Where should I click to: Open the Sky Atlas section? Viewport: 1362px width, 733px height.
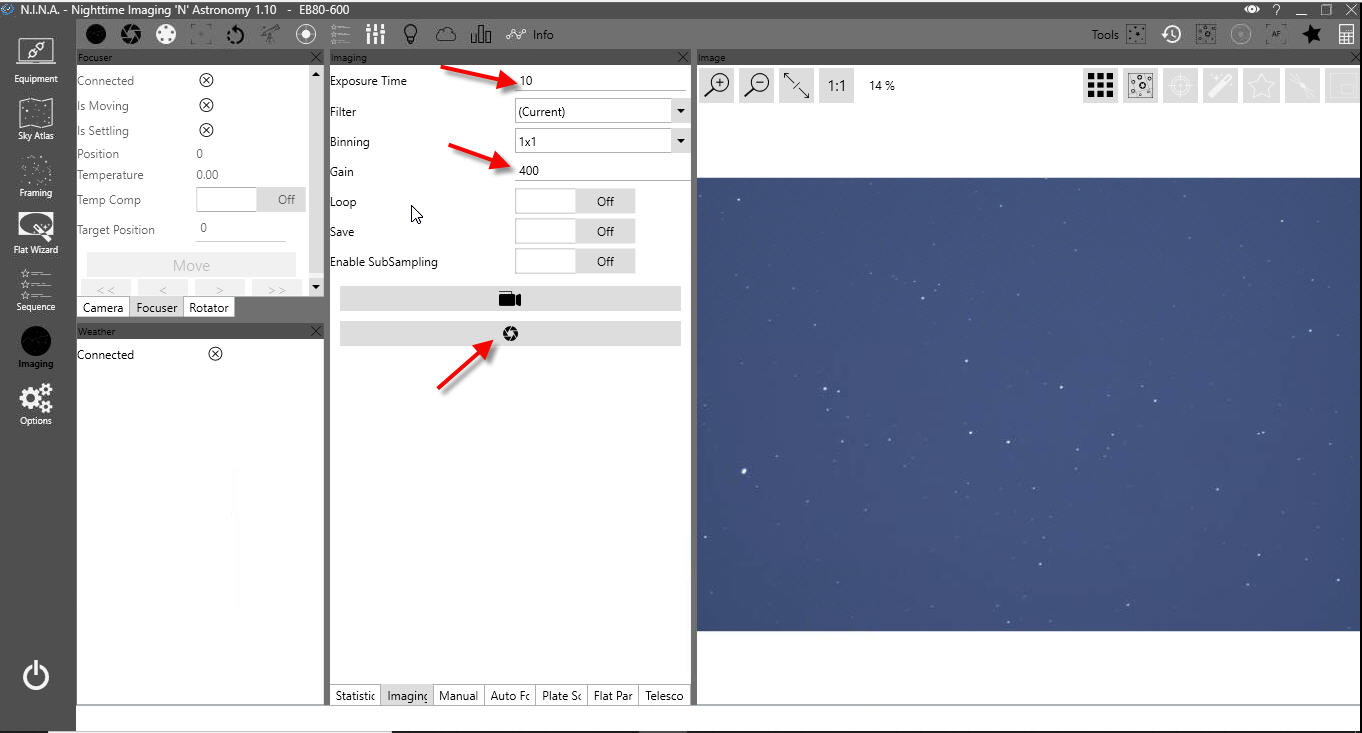[x=36, y=118]
